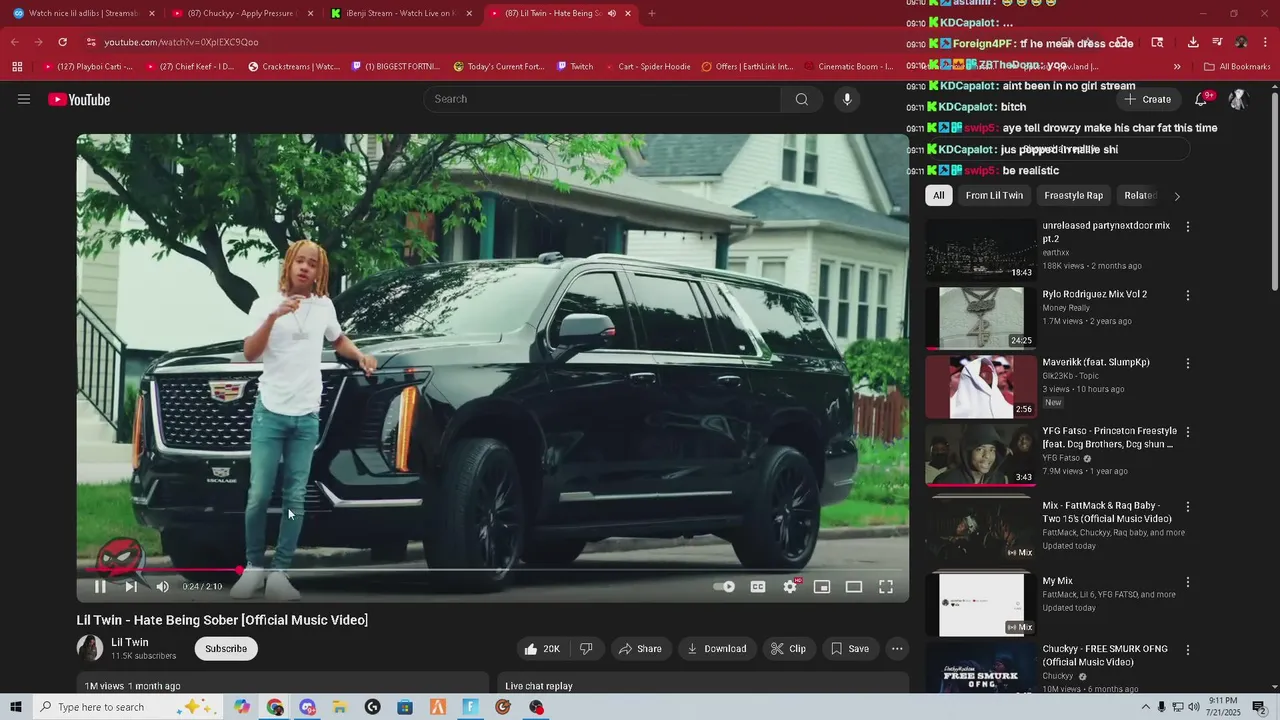Open options for unreleased partynextdoor mix
The width and height of the screenshot is (1280, 720).
1188,227
